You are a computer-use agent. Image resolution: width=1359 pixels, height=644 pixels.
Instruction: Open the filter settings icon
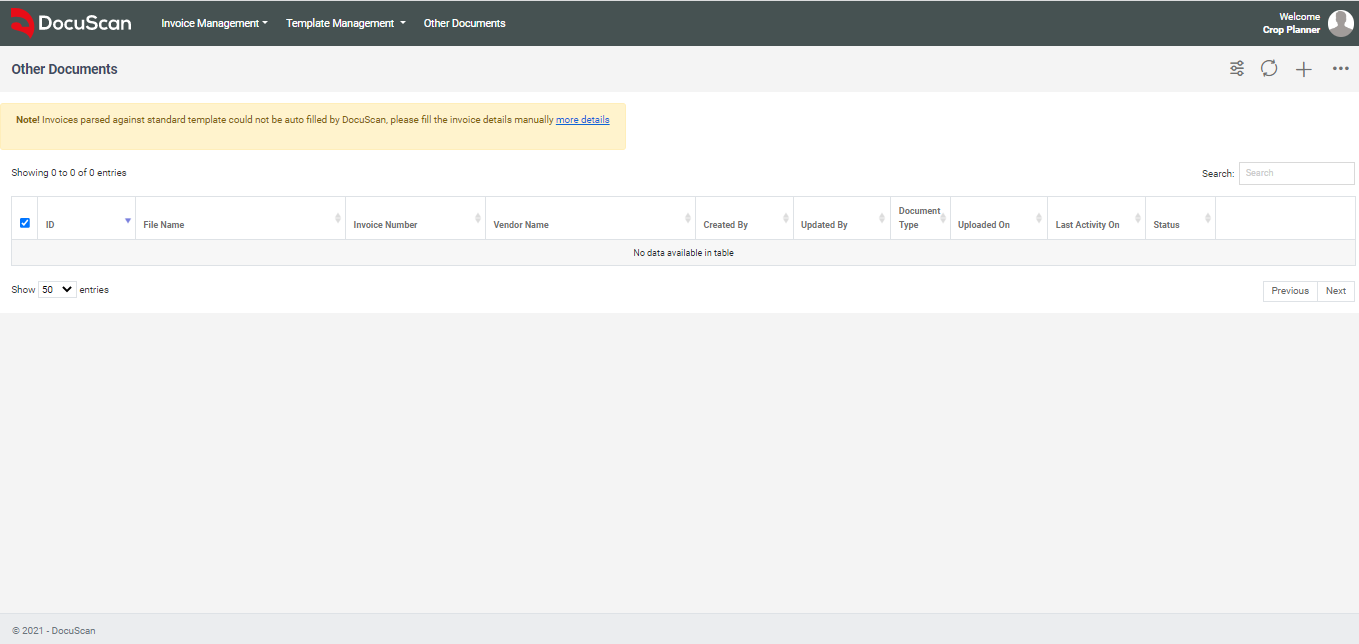click(x=1237, y=69)
